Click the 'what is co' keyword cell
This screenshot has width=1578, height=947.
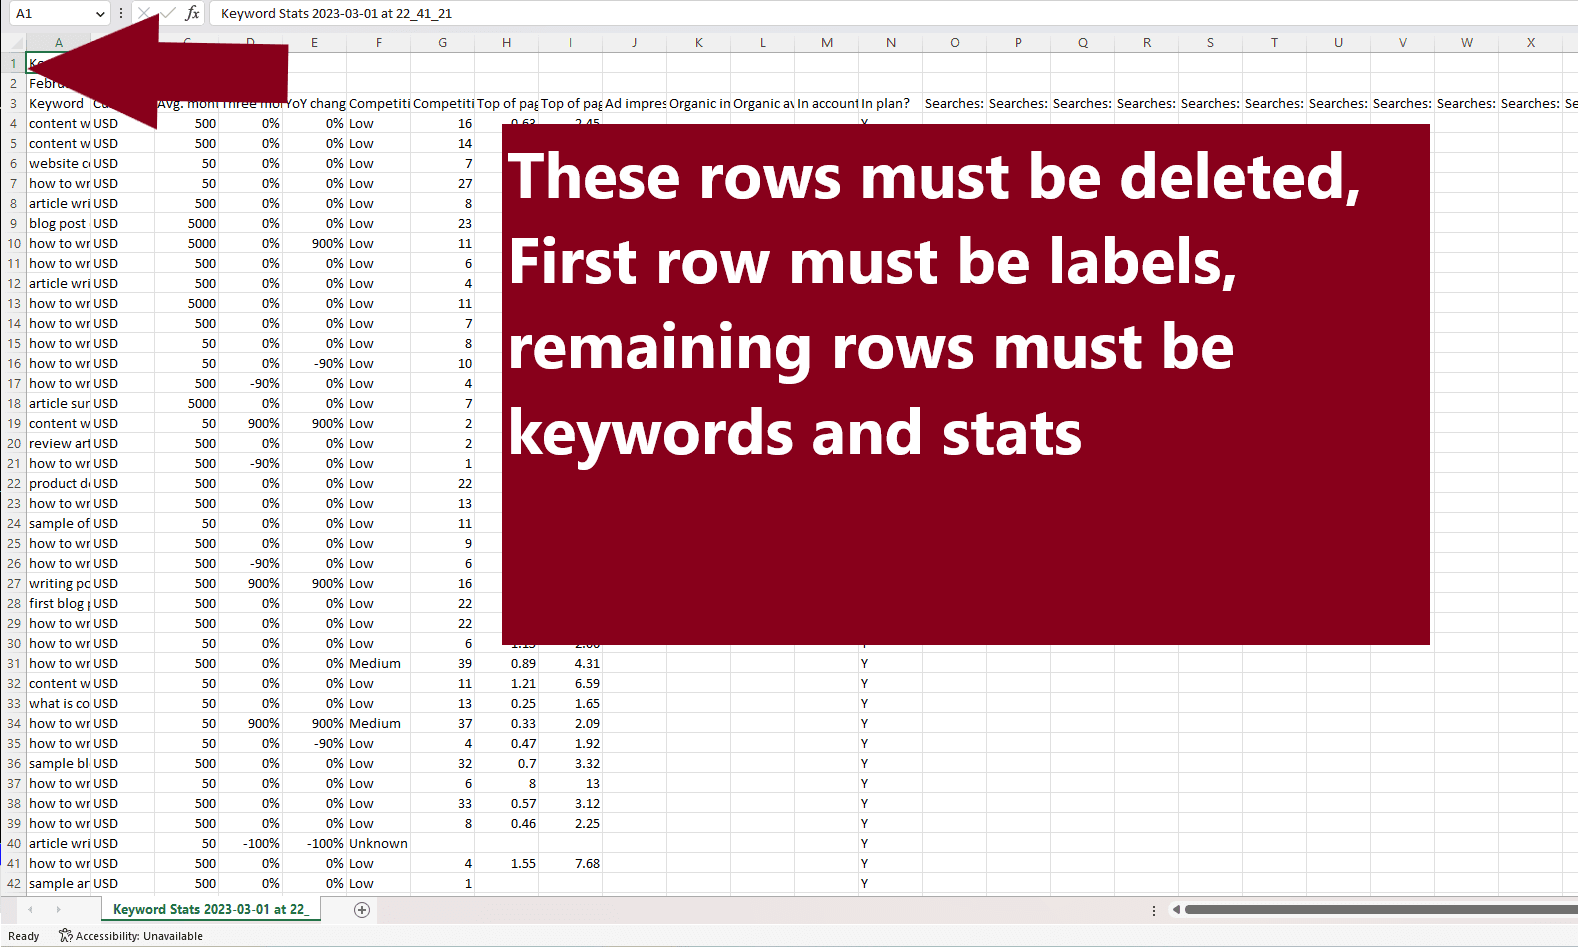(58, 703)
